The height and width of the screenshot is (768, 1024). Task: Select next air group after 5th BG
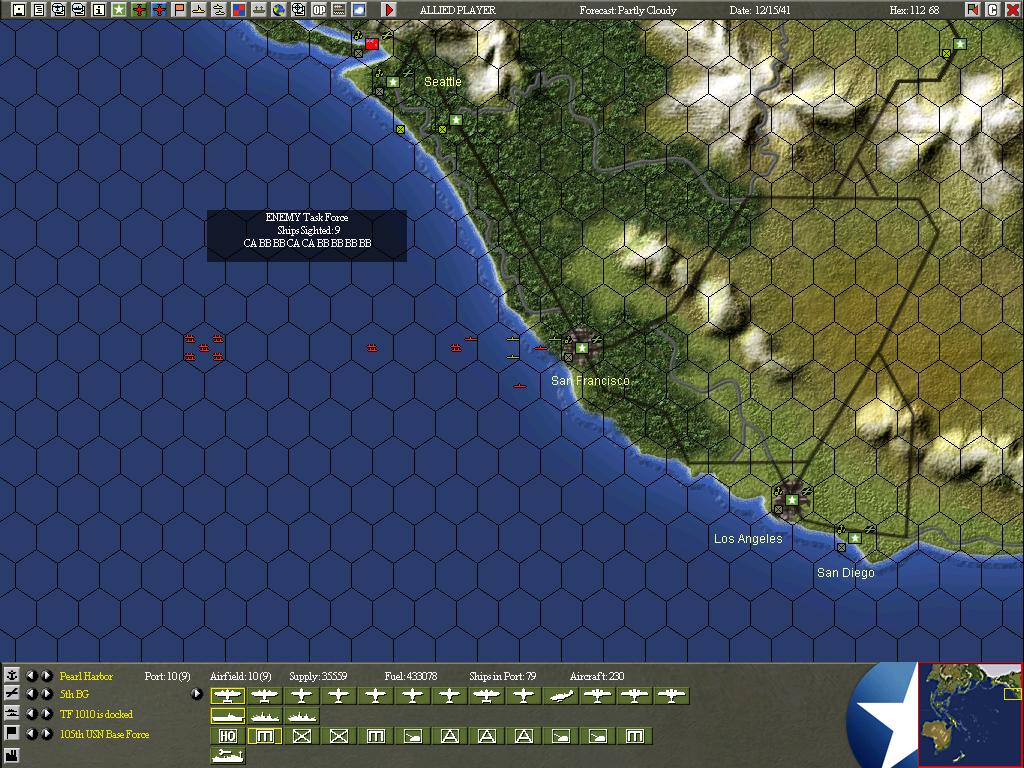46,694
